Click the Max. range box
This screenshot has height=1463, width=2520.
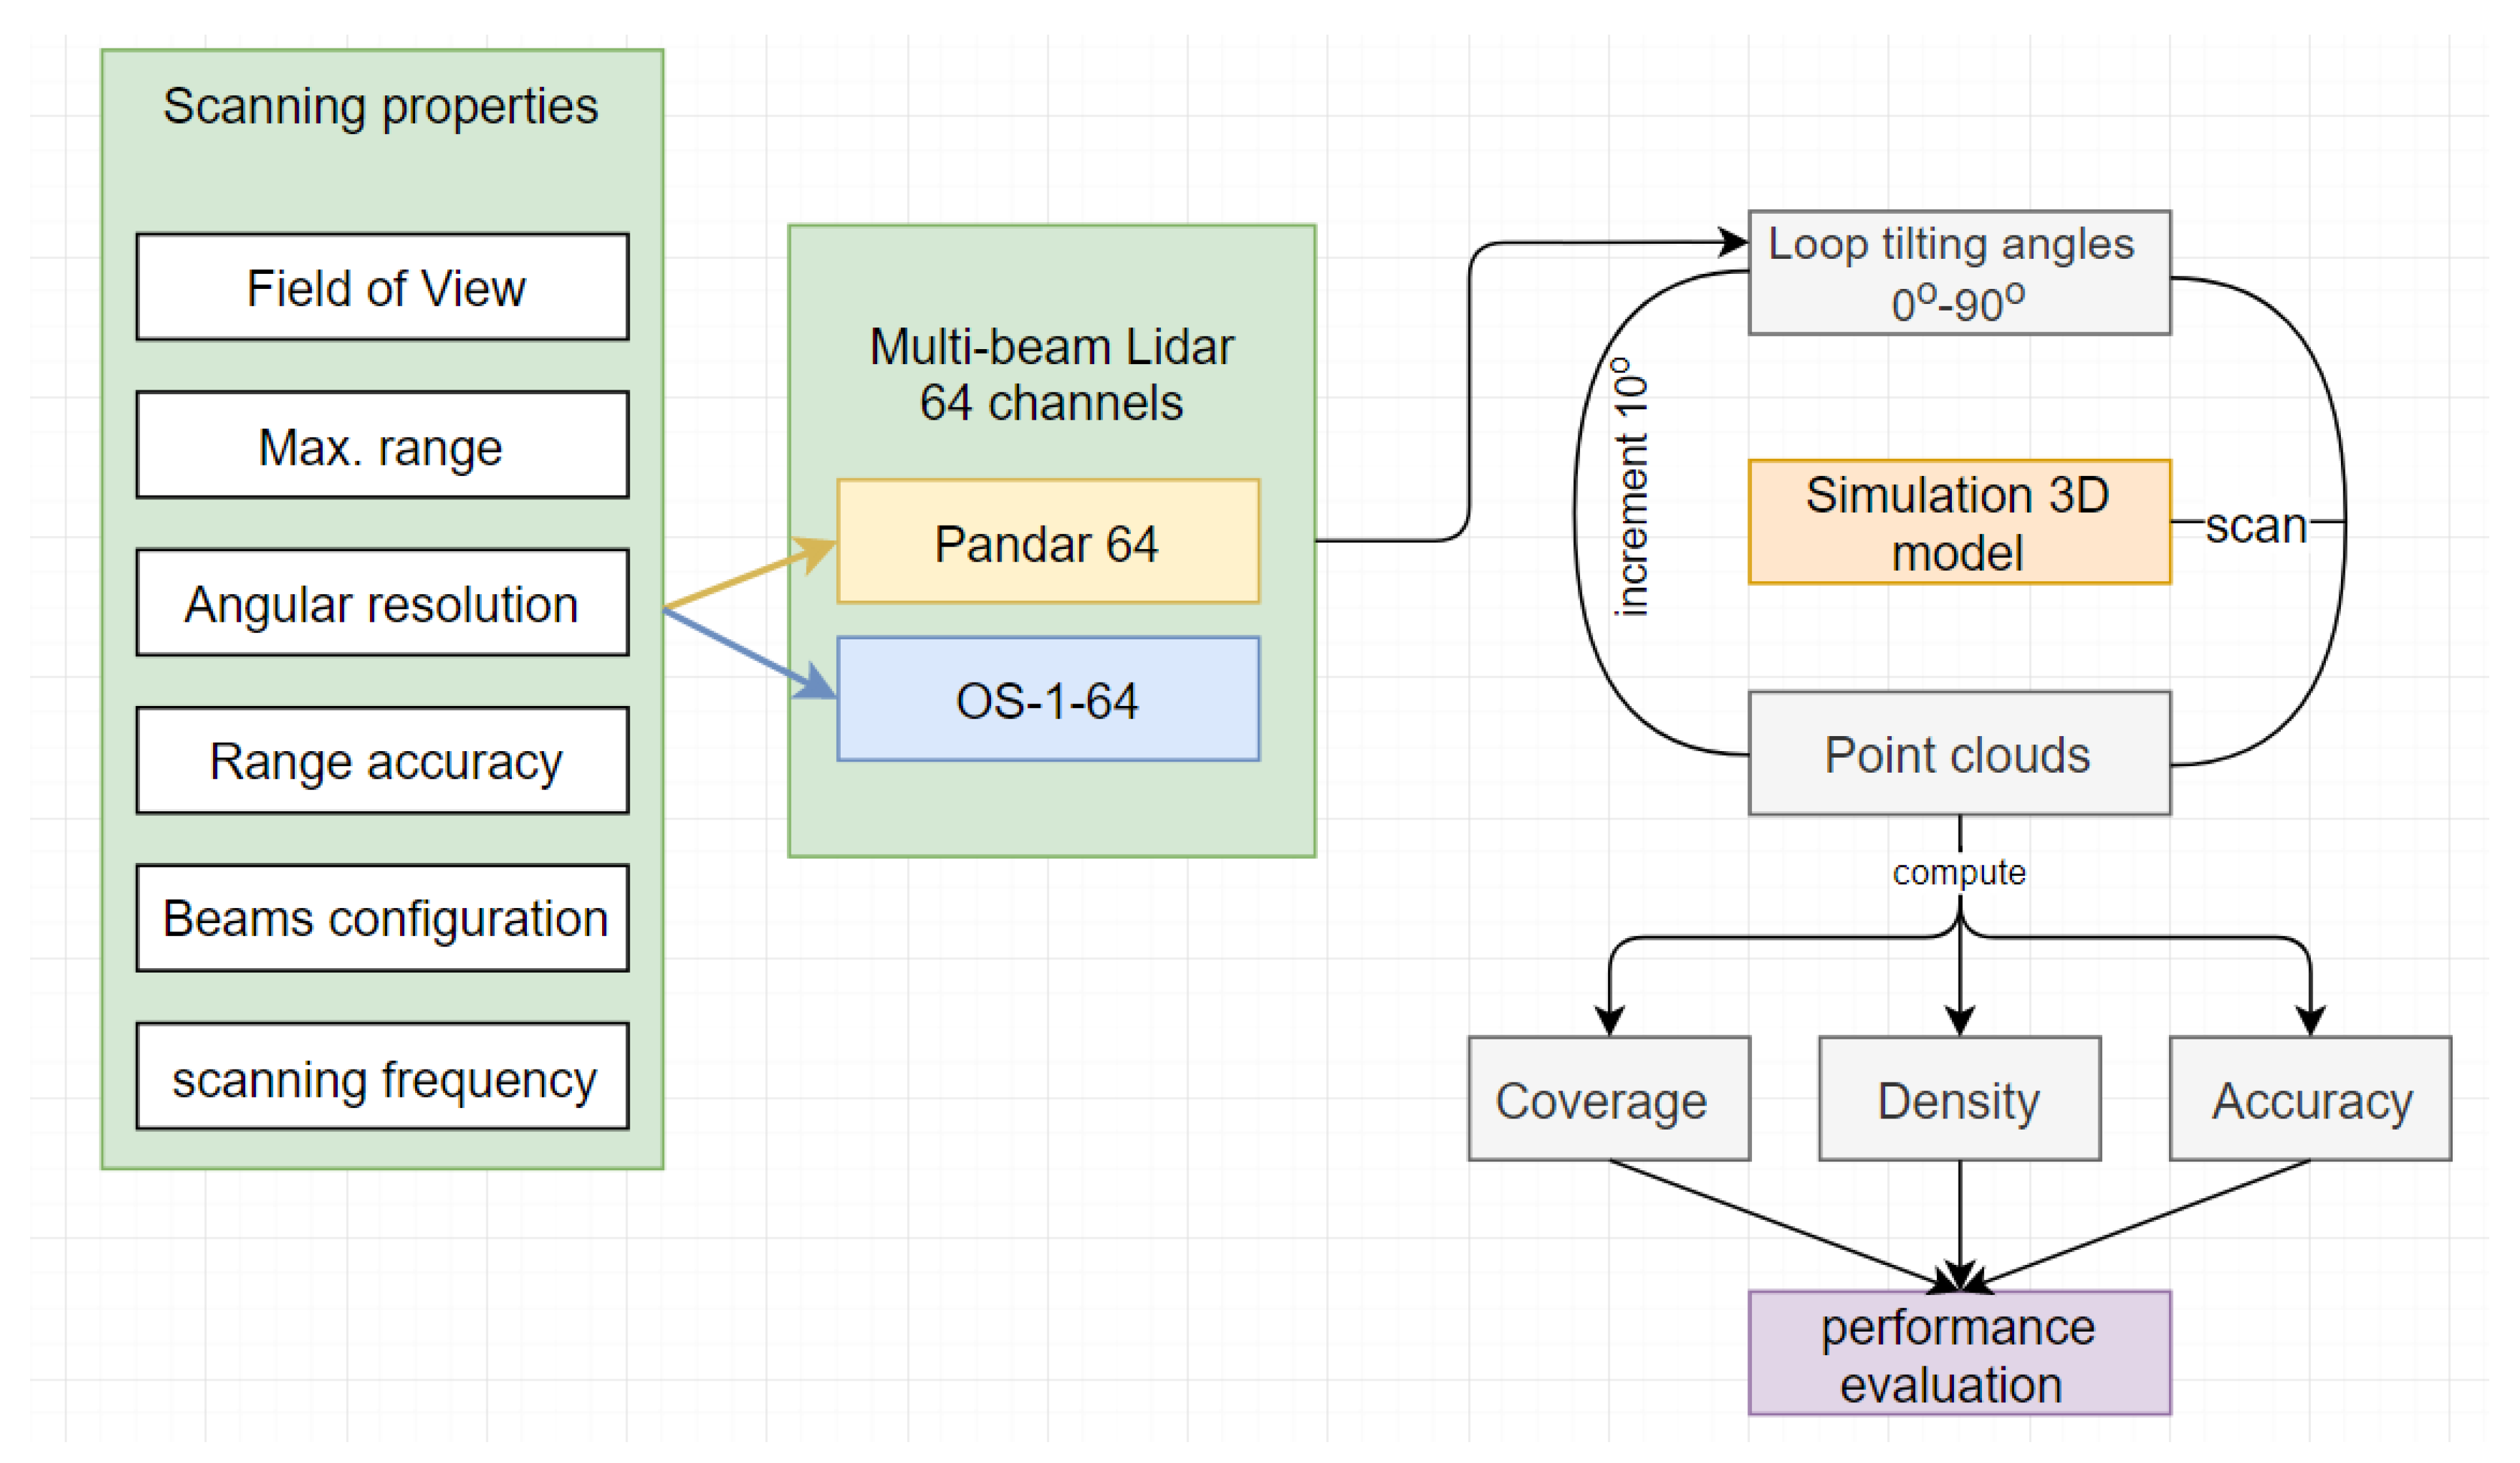pyautogui.click(x=382, y=445)
